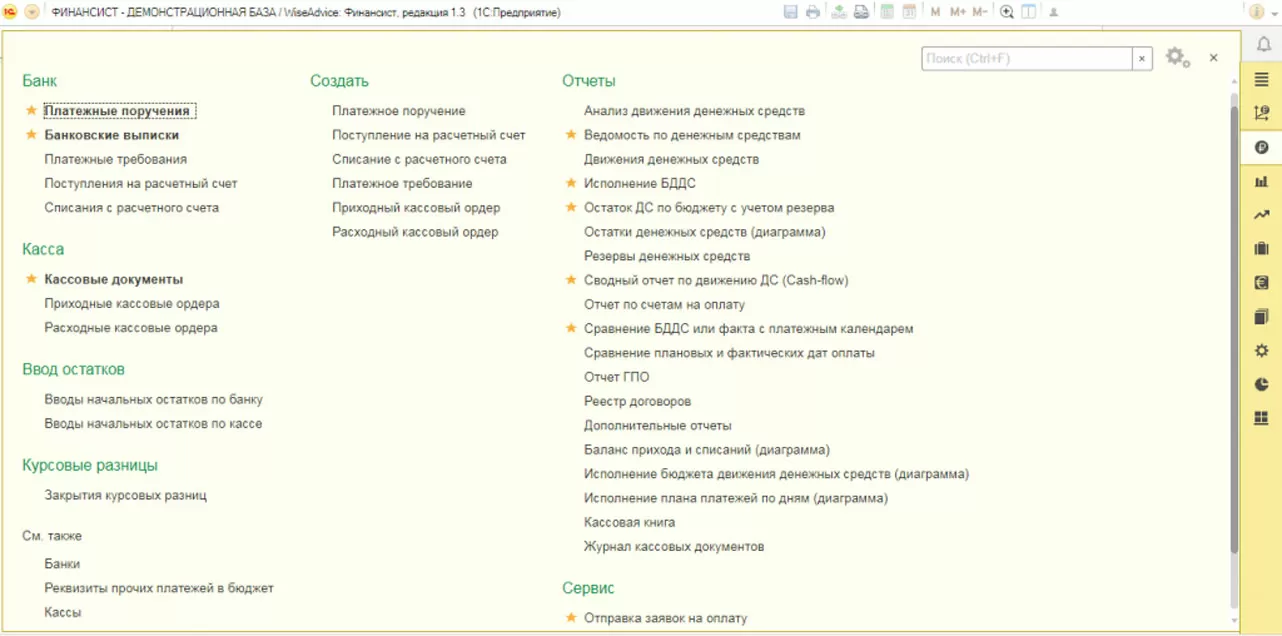Viewport: 1282px width, 636px height.
Task: Open the gear settings section icon in sidebar
Action: (1261, 350)
